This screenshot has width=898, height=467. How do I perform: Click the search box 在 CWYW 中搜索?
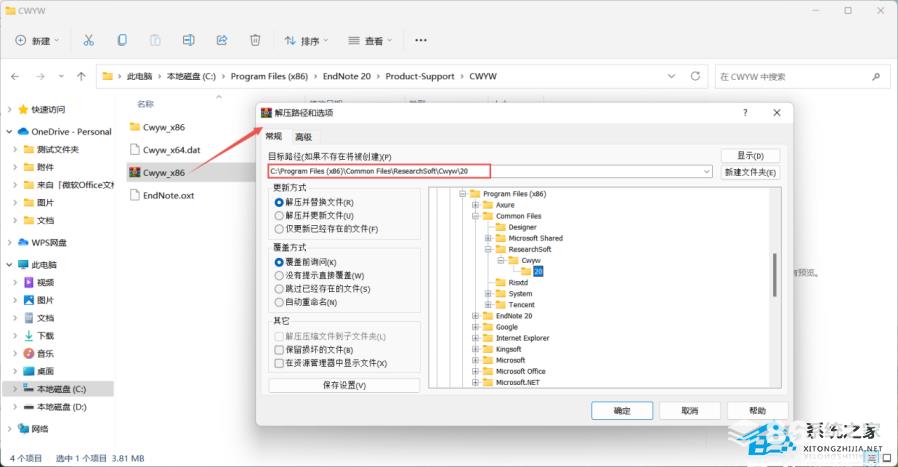(x=802, y=76)
